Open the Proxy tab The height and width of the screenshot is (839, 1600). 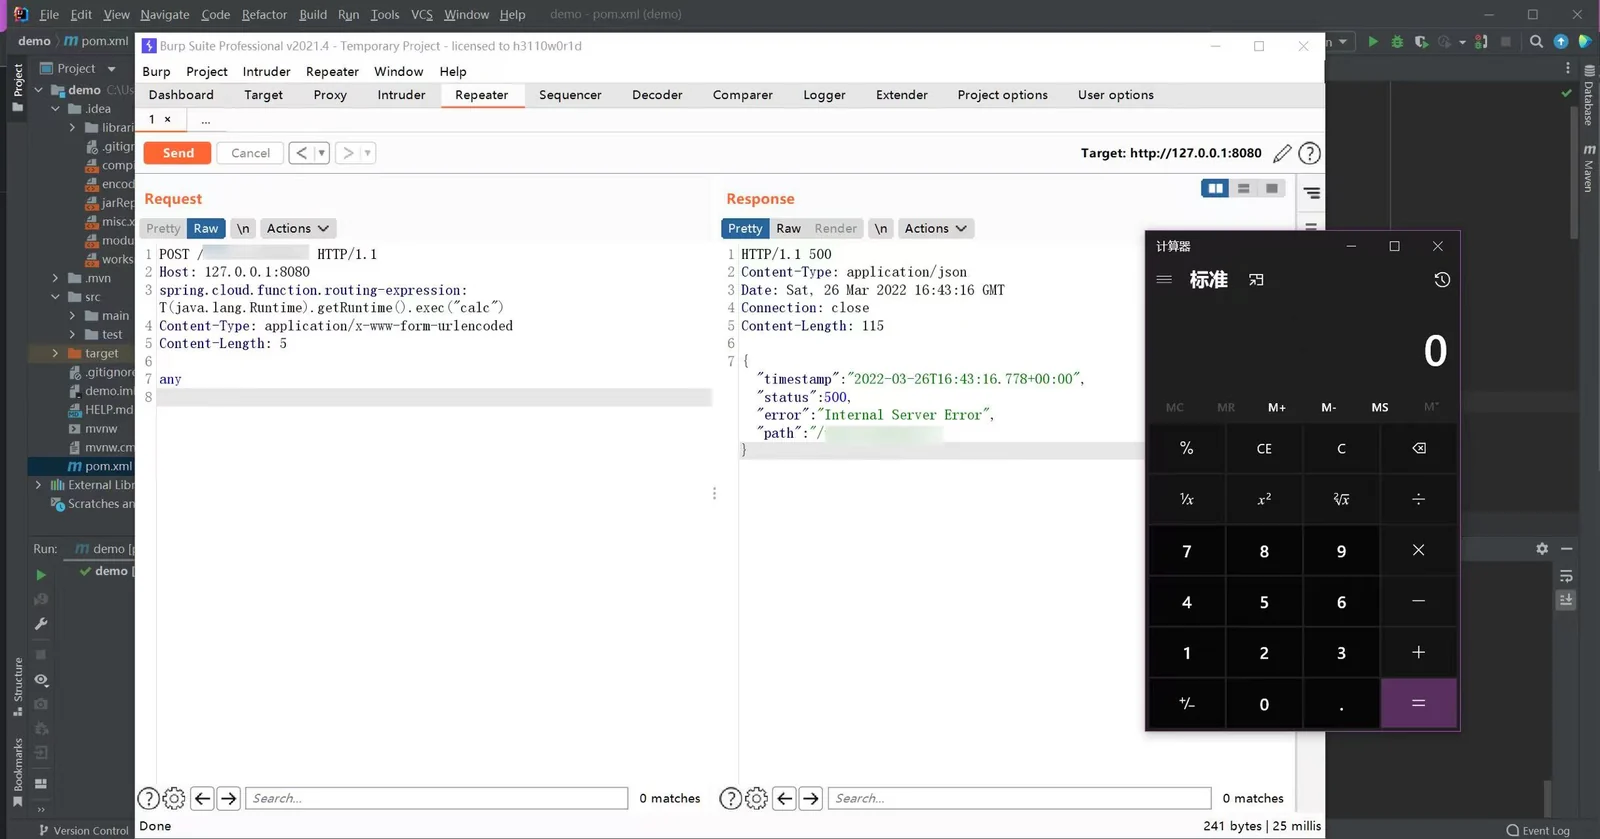330,95
